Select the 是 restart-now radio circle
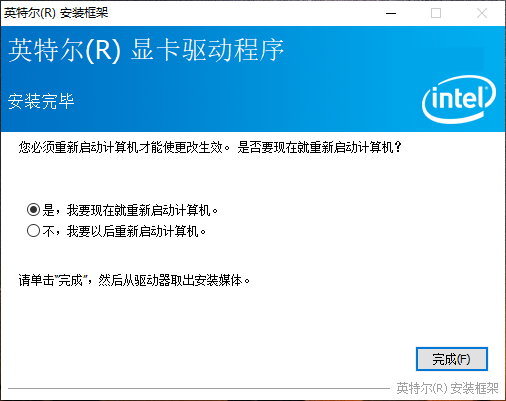 coord(33,210)
